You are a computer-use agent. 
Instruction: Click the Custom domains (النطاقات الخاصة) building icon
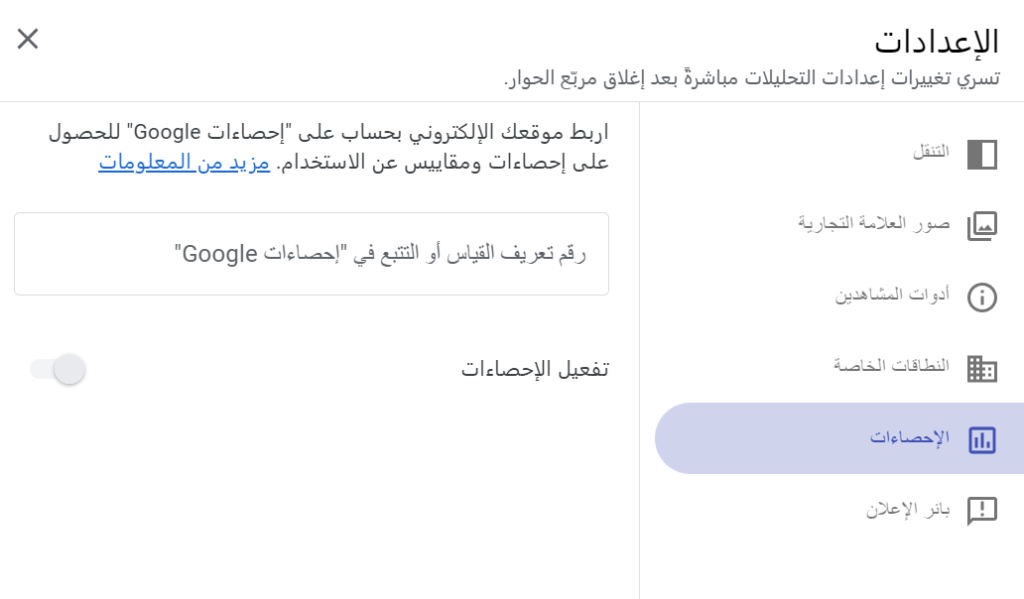pyautogui.click(x=982, y=368)
